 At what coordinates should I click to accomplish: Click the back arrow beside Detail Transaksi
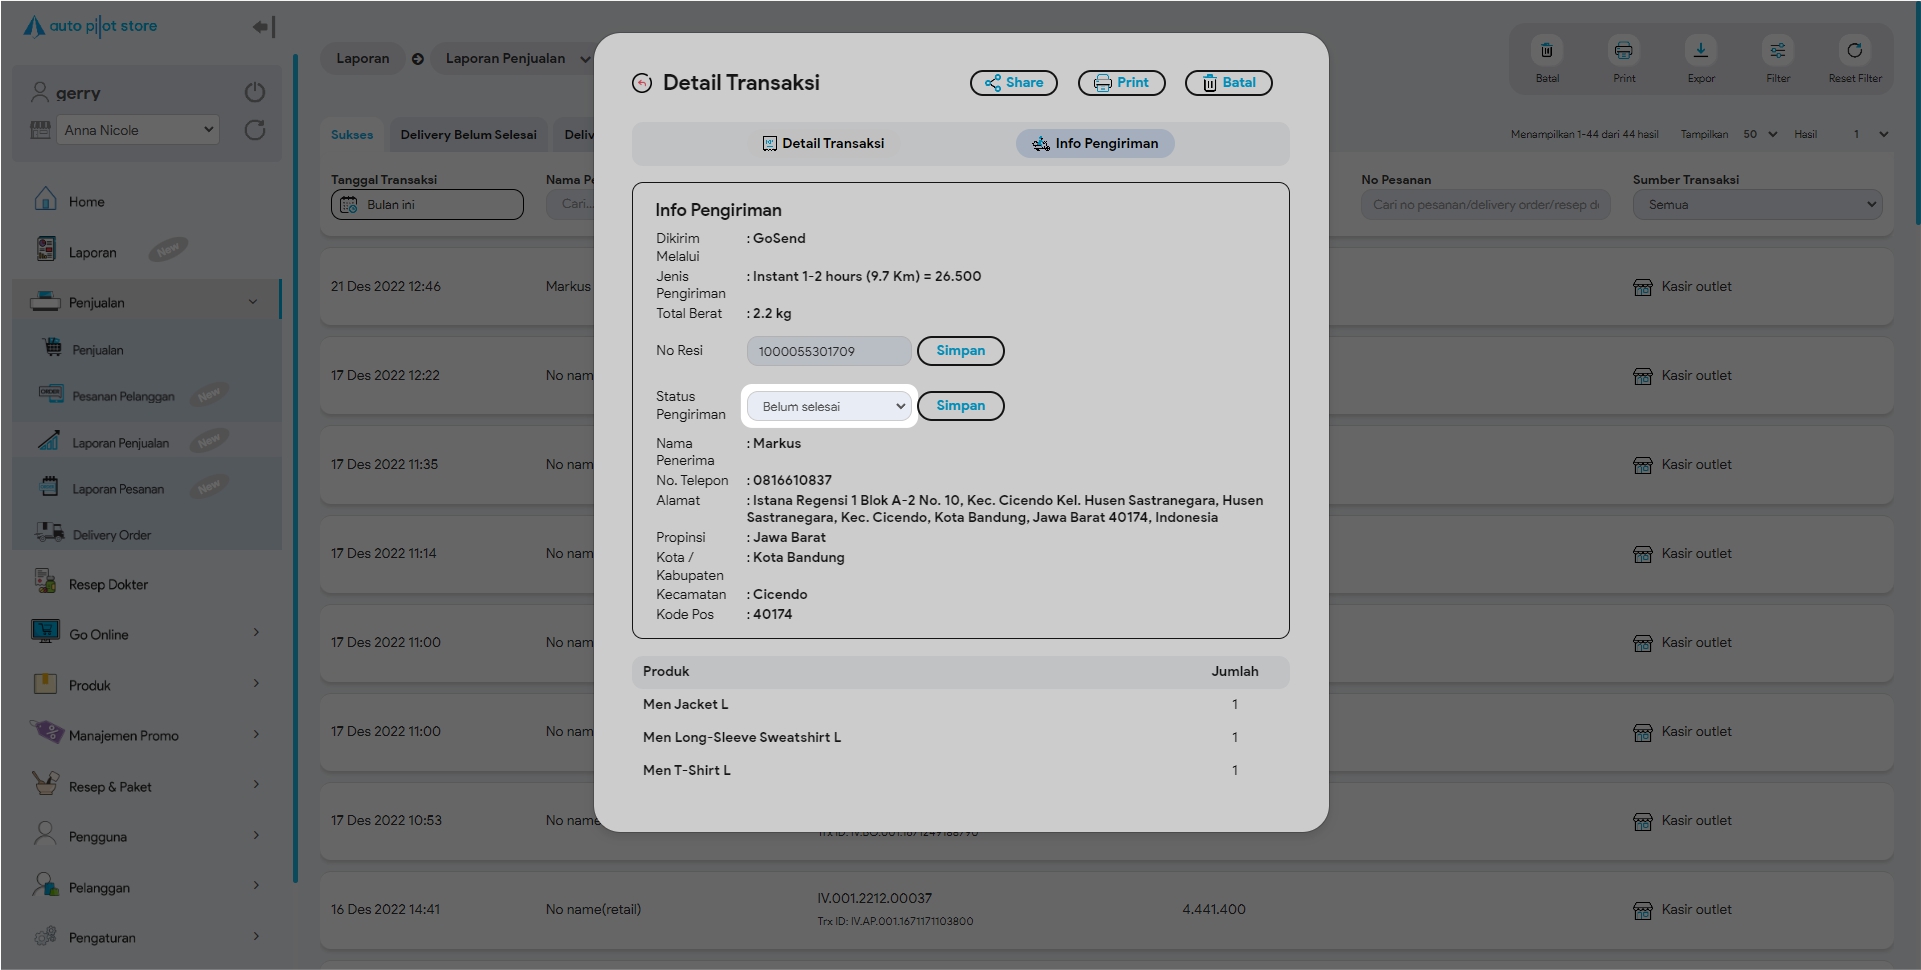(642, 83)
